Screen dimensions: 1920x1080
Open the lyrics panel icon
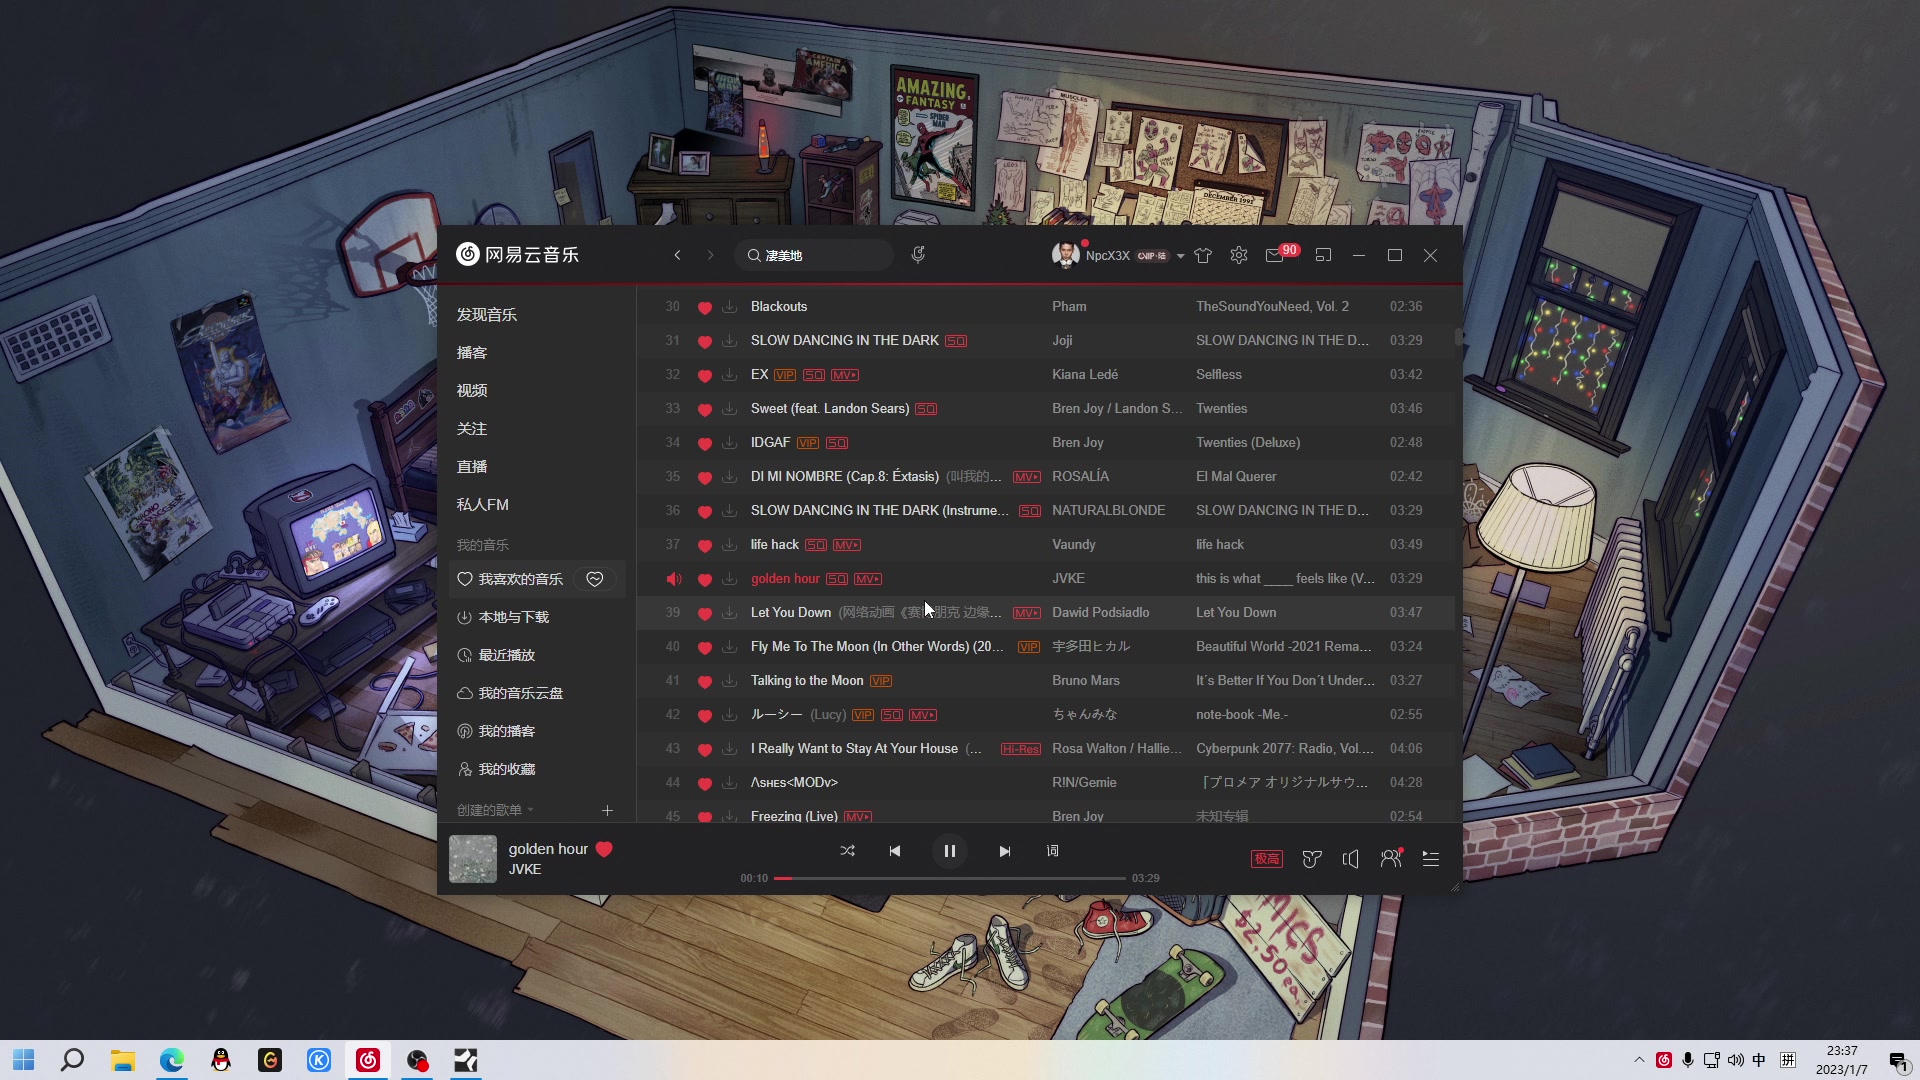1052,851
